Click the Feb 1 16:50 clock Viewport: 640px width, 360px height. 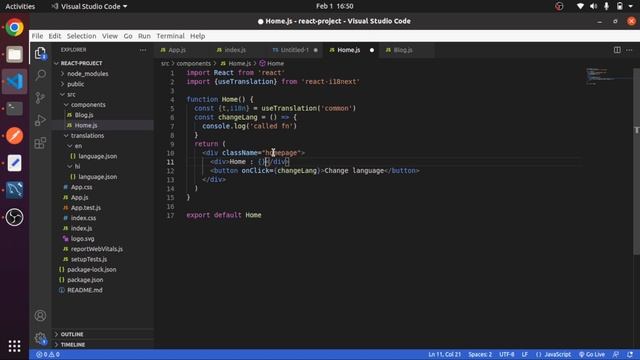(x=334, y=6)
